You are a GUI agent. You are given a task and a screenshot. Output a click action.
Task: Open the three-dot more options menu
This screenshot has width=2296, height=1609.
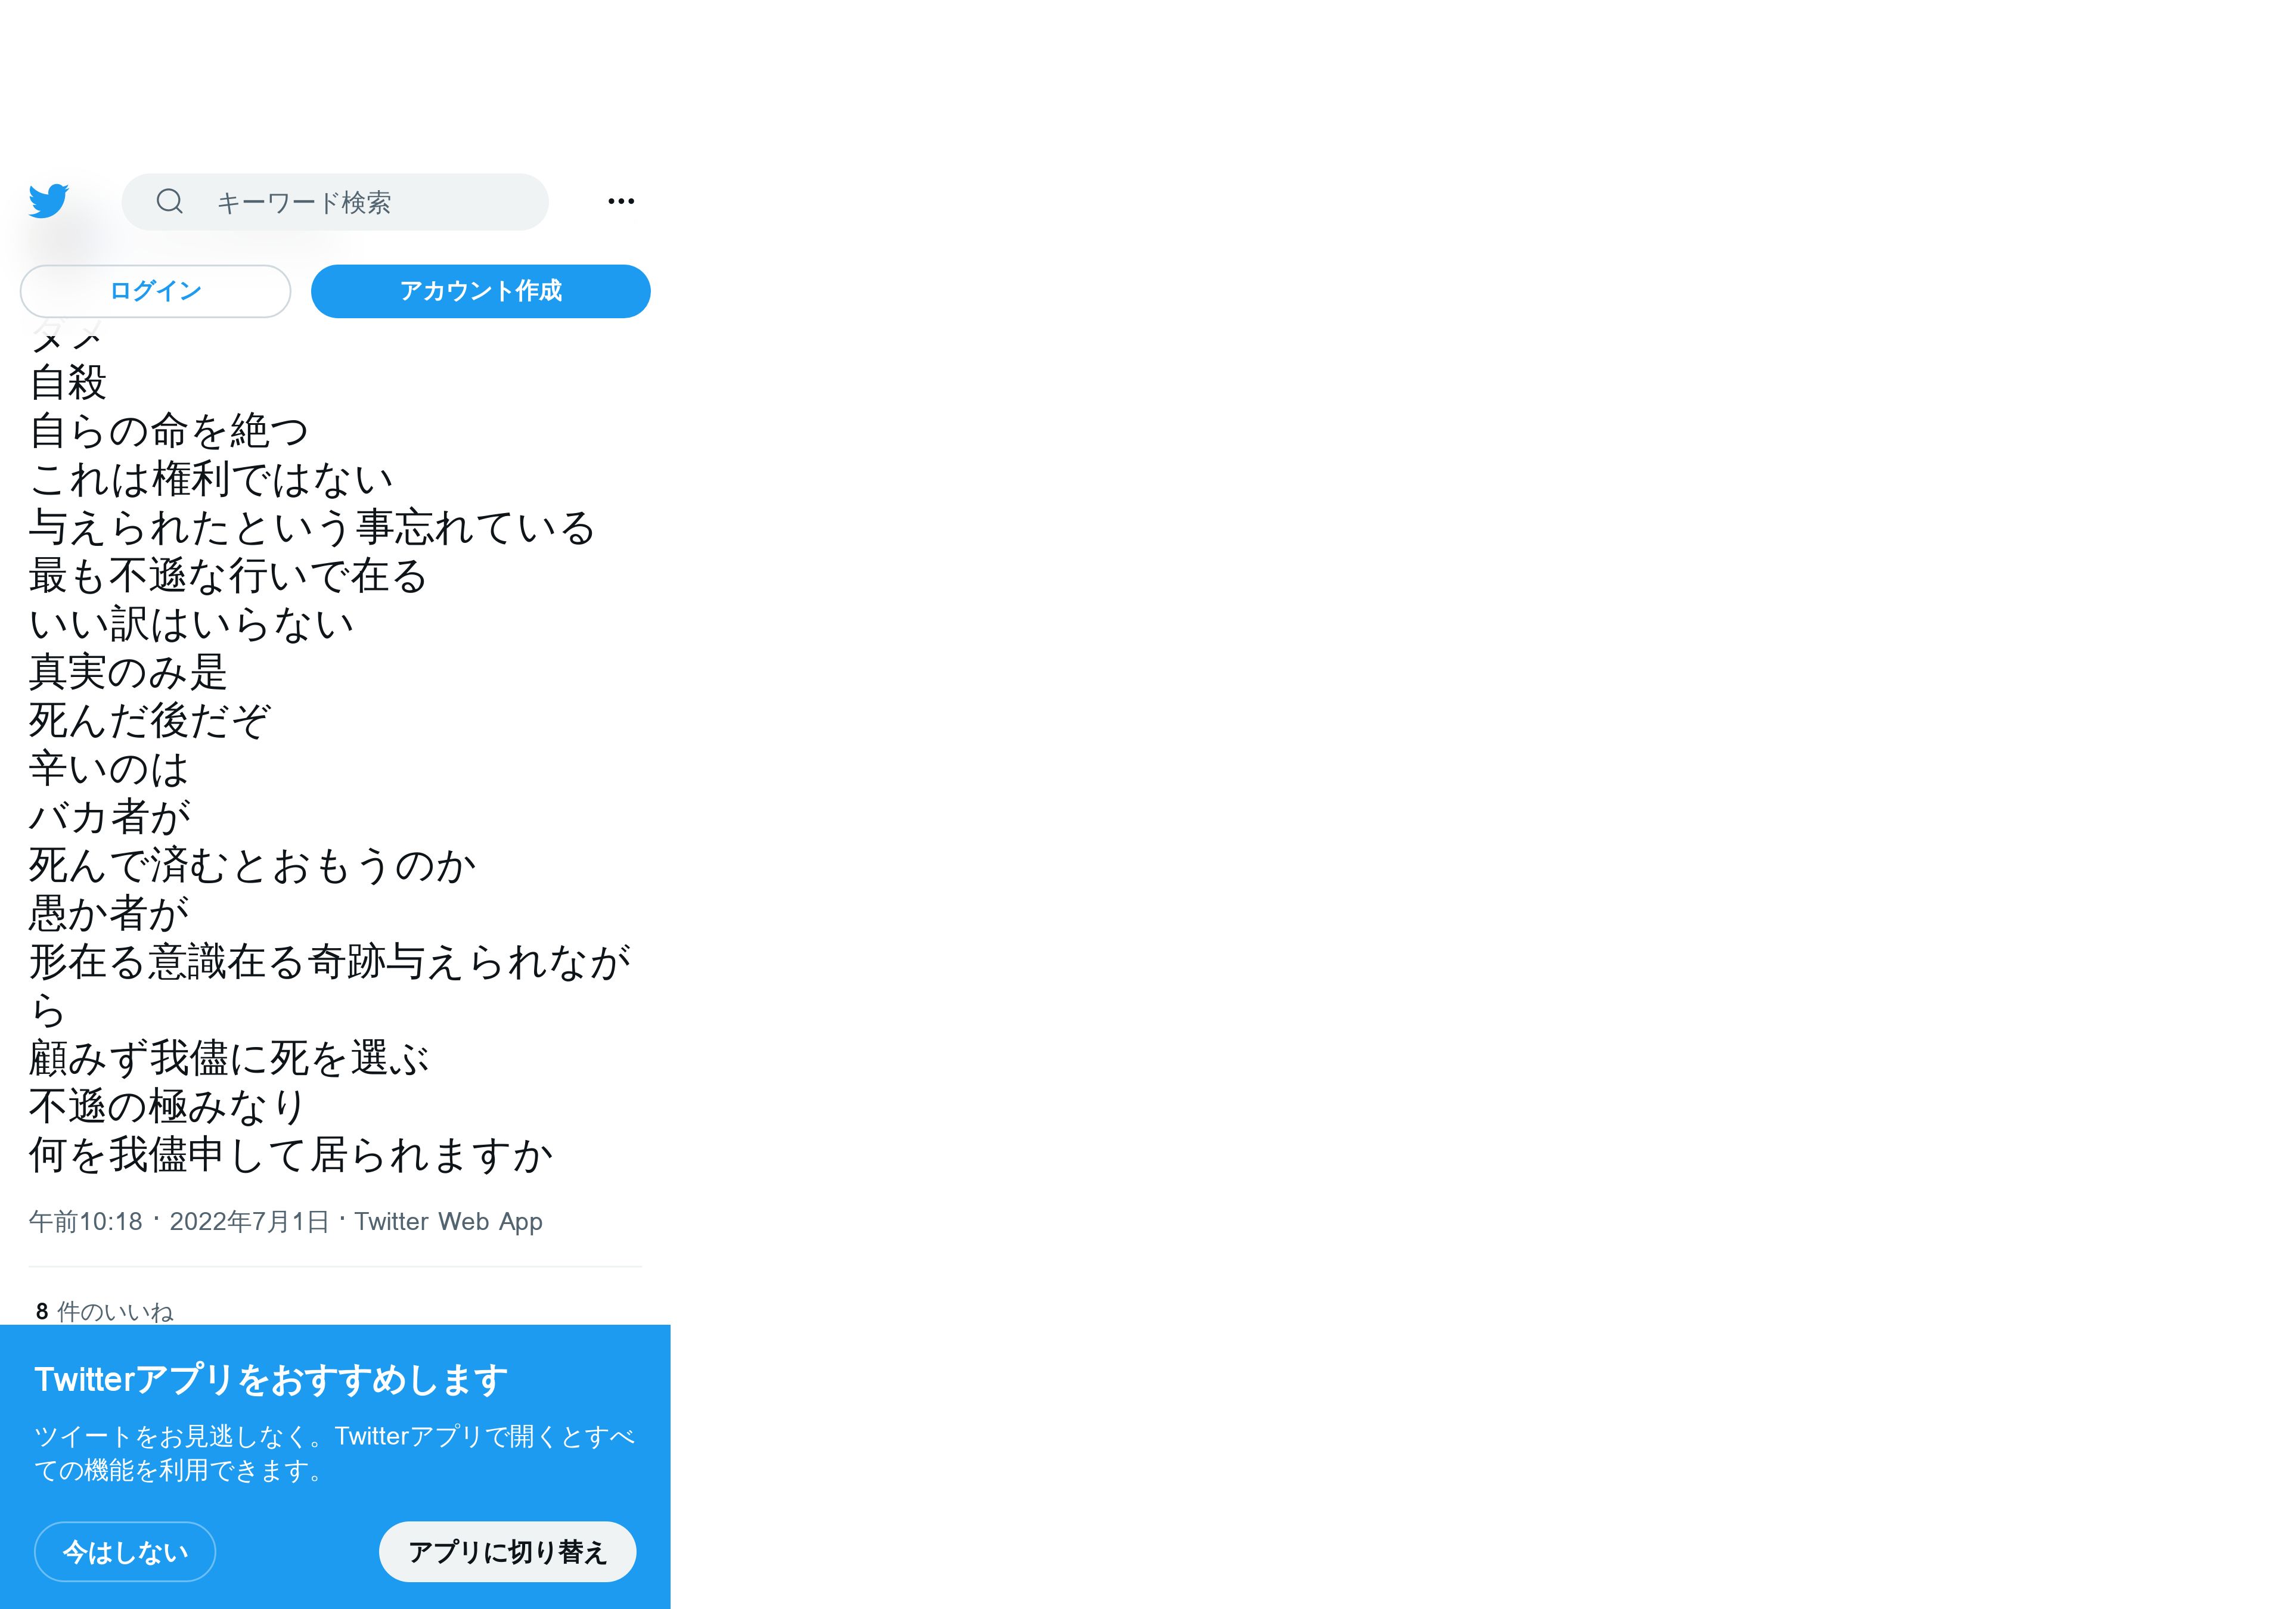point(621,201)
